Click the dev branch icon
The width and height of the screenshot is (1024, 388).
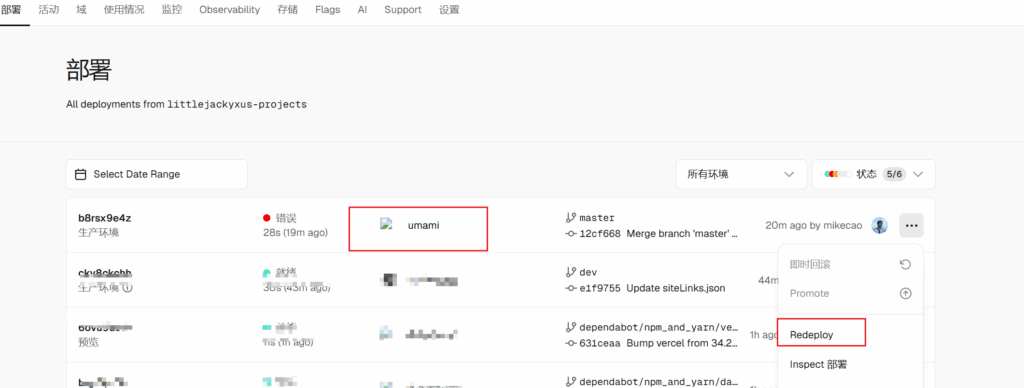[x=571, y=272]
